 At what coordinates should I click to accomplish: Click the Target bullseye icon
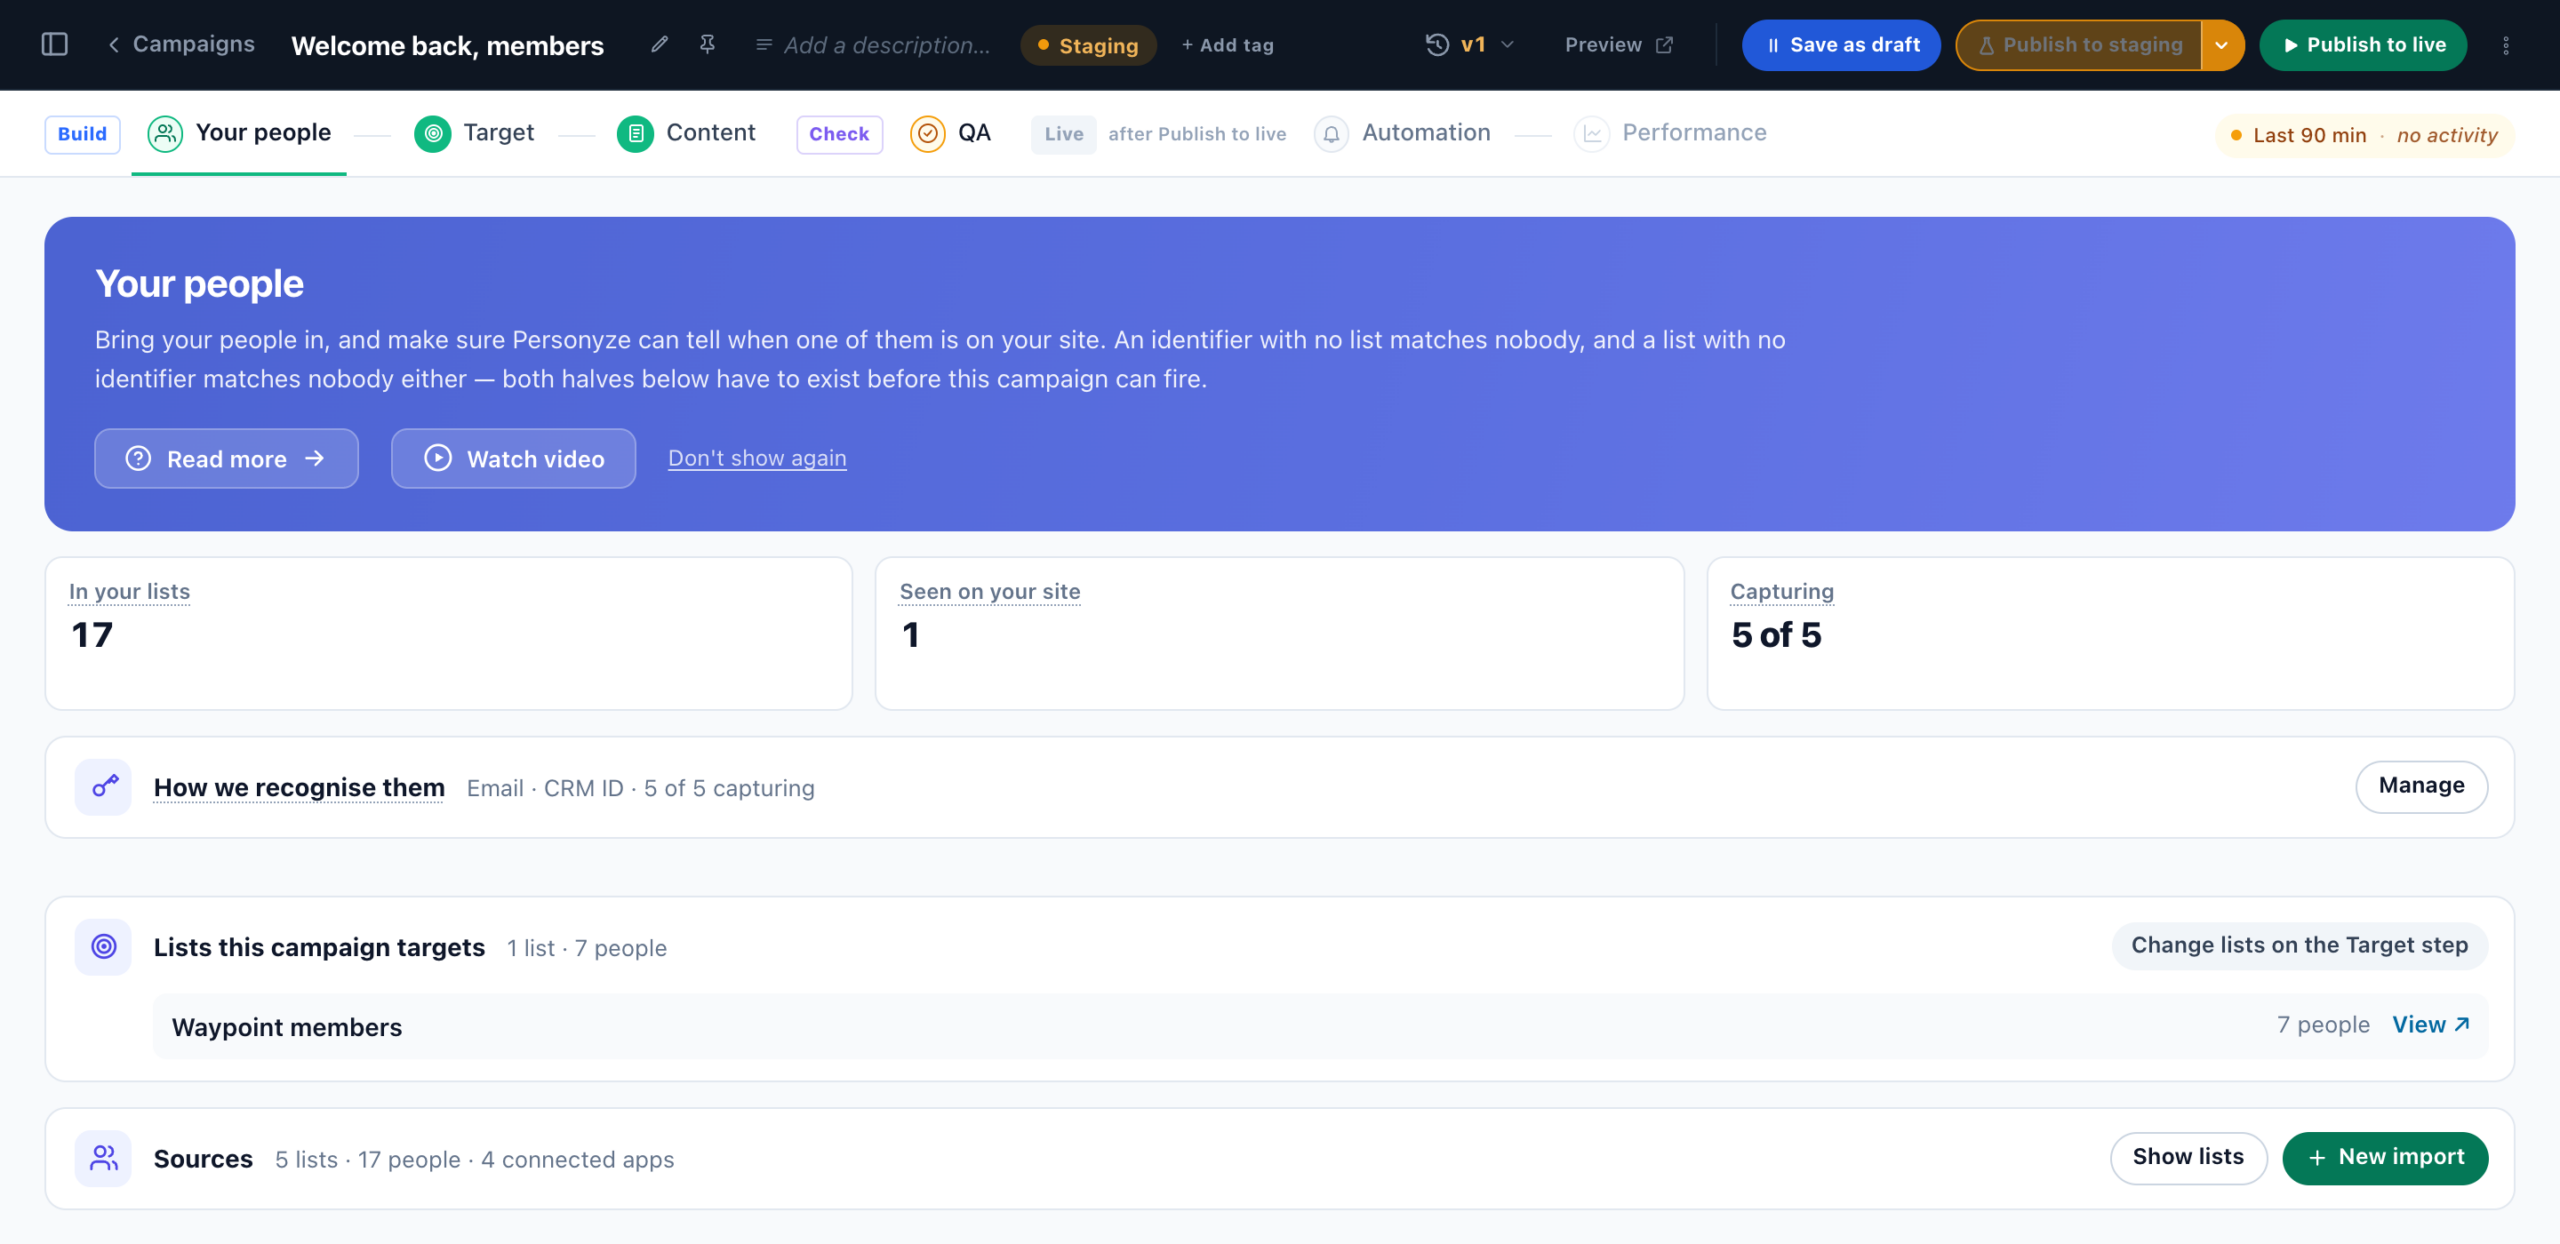click(433, 134)
